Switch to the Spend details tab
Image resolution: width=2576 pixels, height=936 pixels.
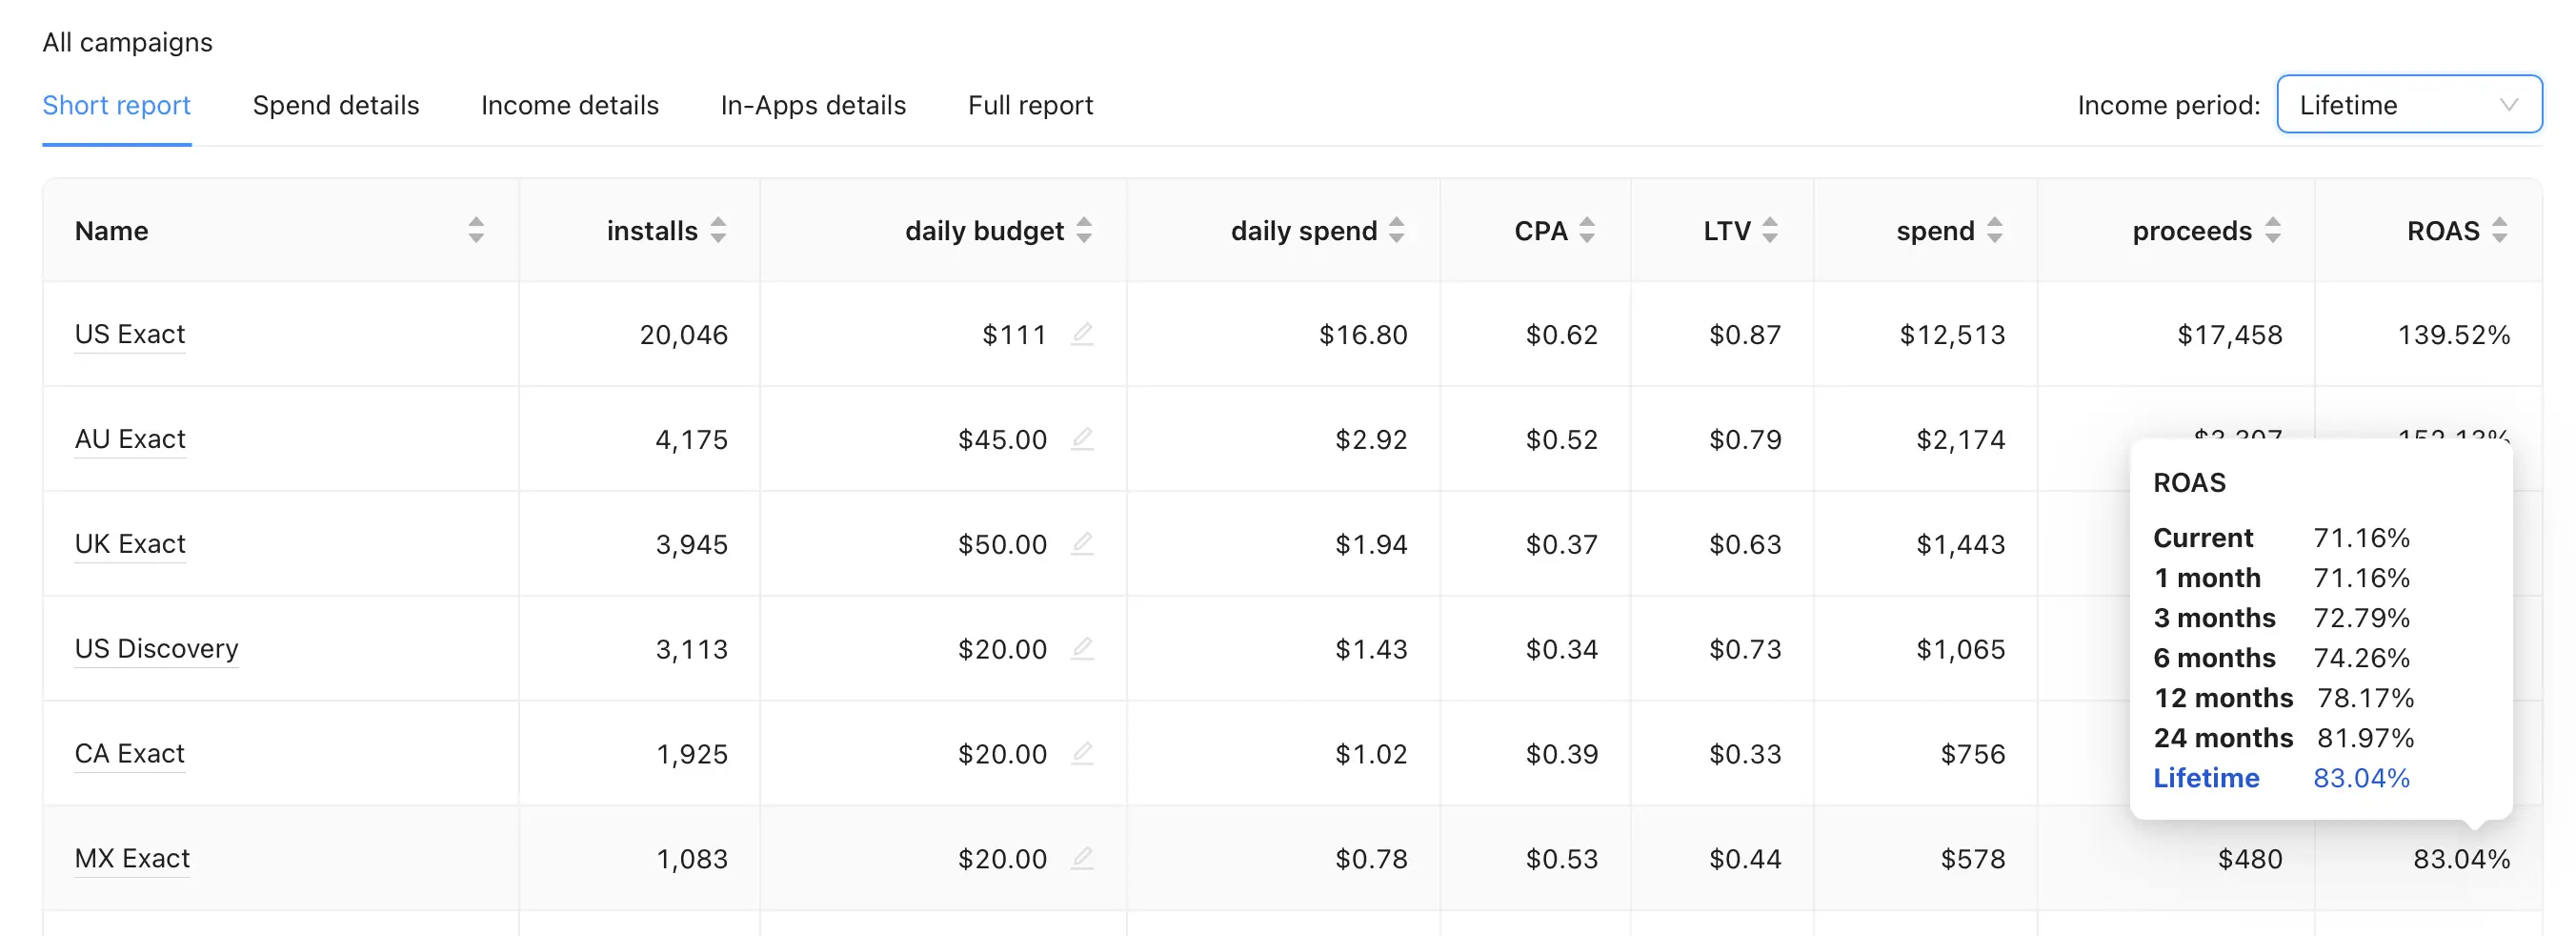pyautogui.click(x=336, y=105)
